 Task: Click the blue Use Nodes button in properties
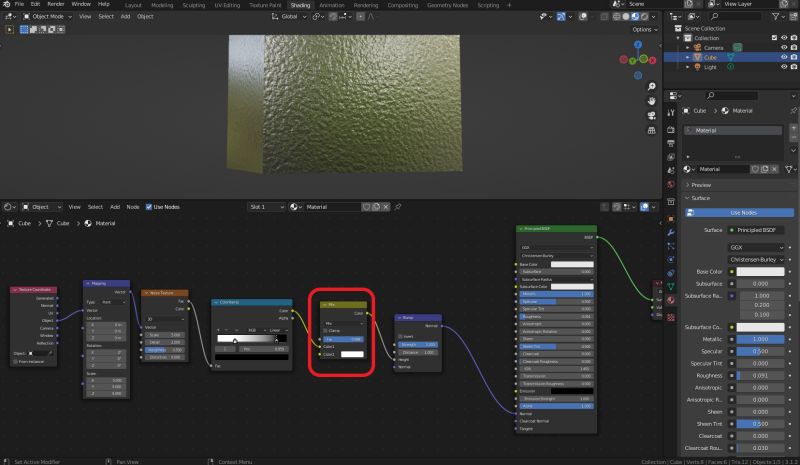coord(739,212)
